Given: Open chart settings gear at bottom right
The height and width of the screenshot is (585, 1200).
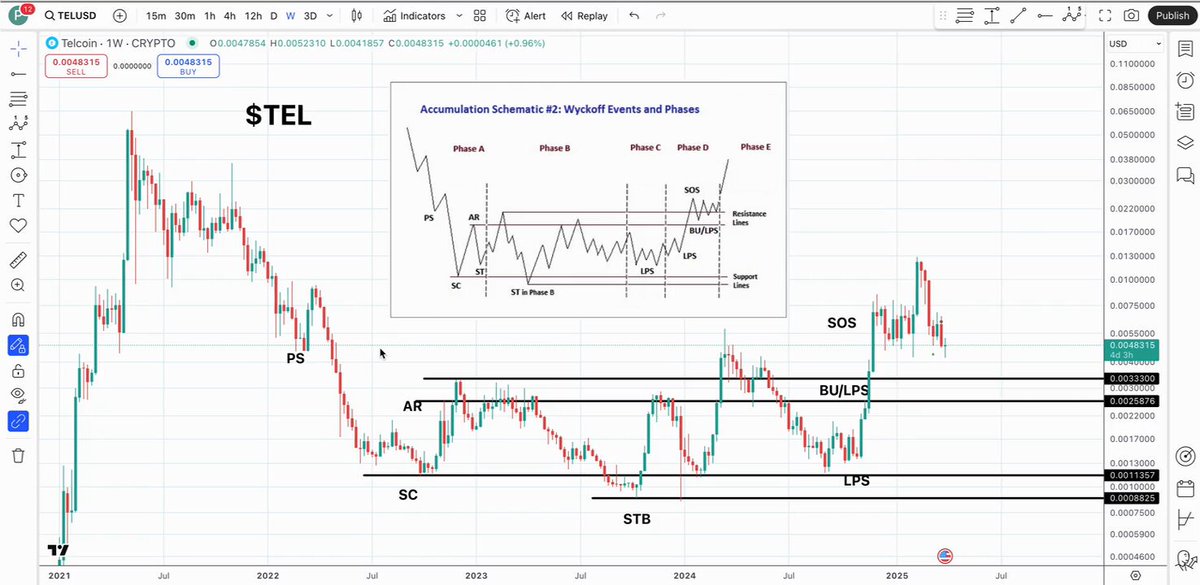Looking at the screenshot, I should pyautogui.click(x=1135, y=575).
